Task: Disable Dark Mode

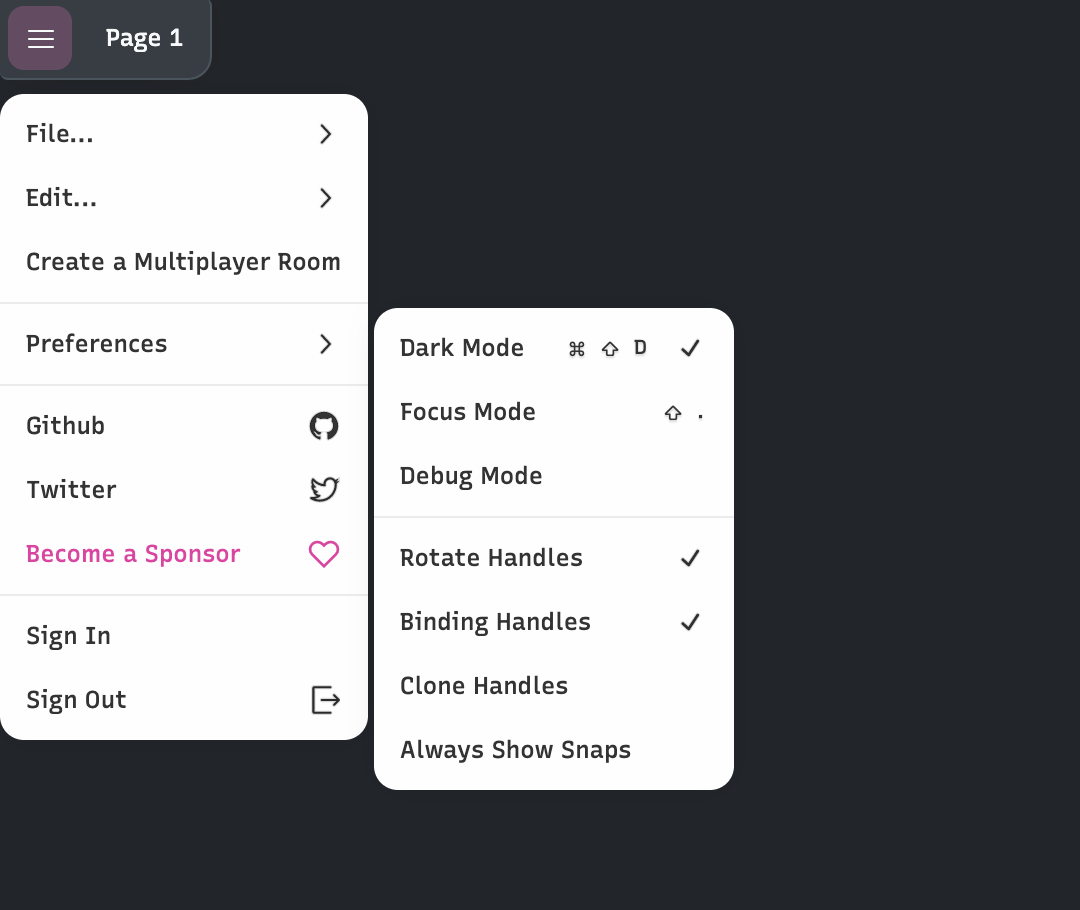Action: [x=462, y=348]
